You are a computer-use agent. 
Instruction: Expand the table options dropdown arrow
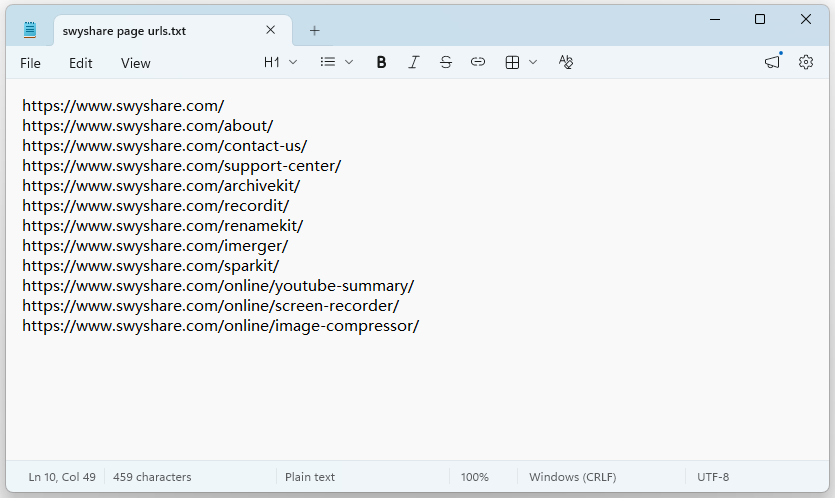pyautogui.click(x=533, y=62)
